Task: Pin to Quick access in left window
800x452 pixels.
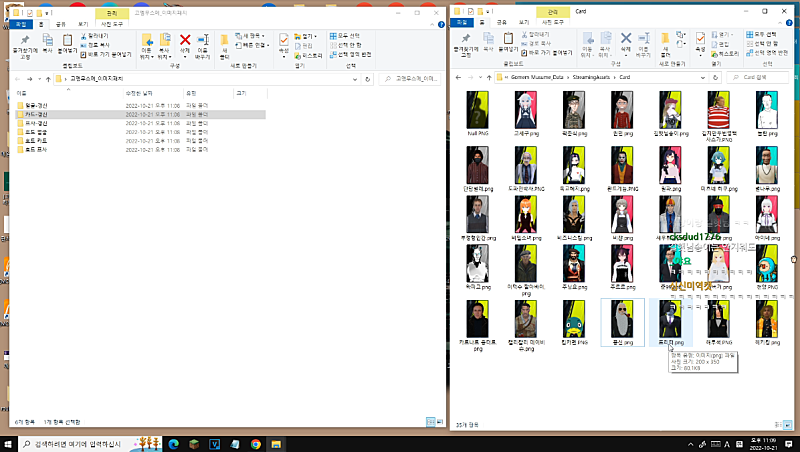Action: [25, 46]
